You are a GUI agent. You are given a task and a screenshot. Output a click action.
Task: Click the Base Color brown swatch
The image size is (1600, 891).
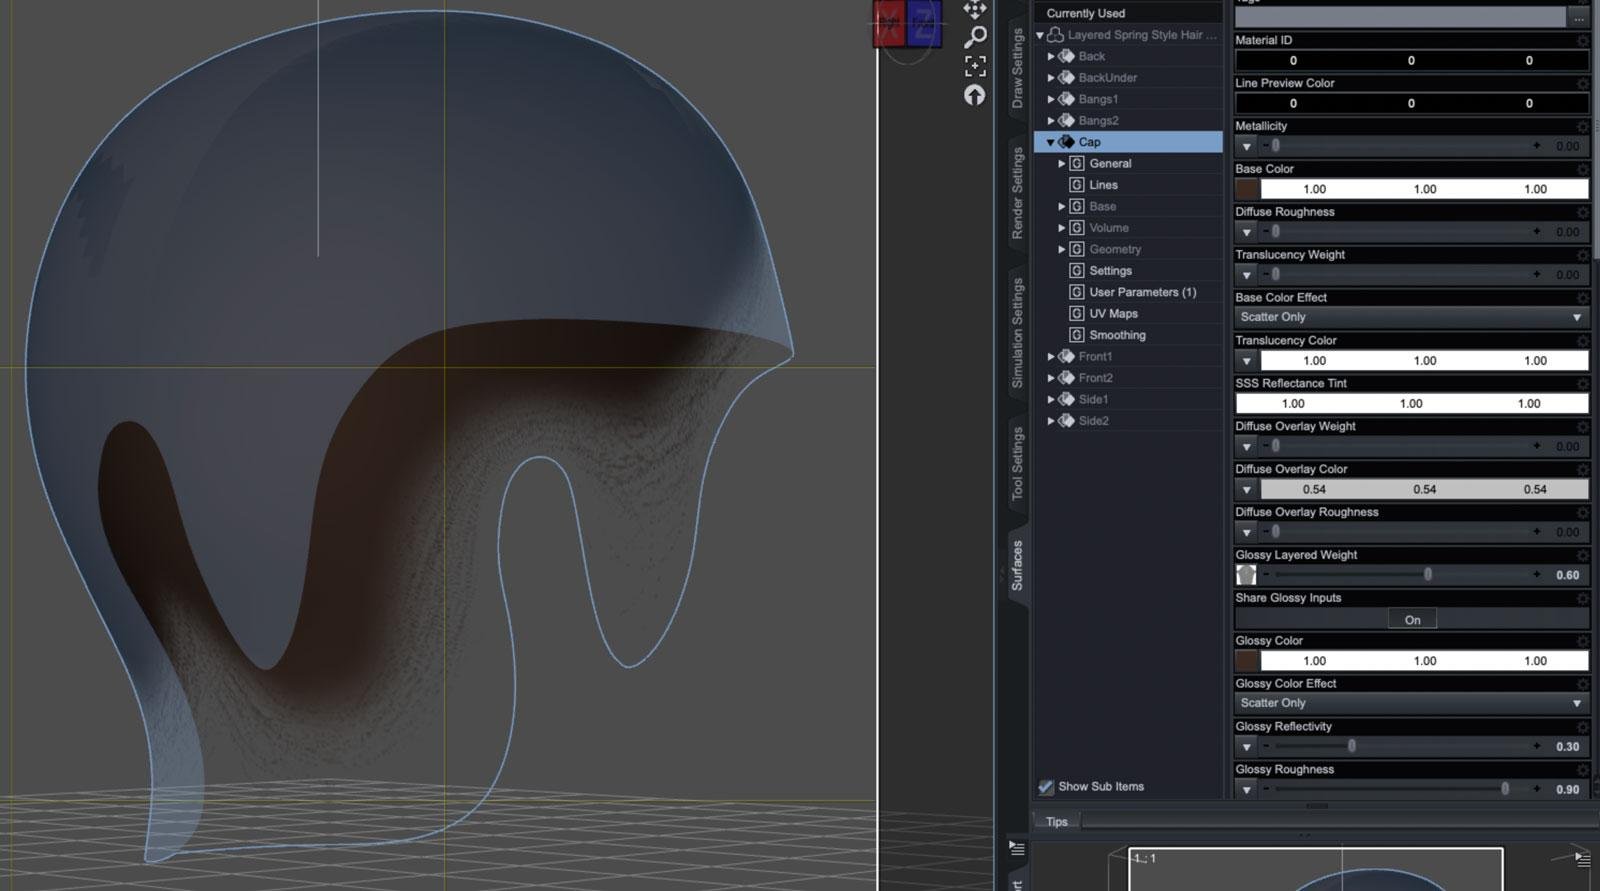[x=1247, y=189]
